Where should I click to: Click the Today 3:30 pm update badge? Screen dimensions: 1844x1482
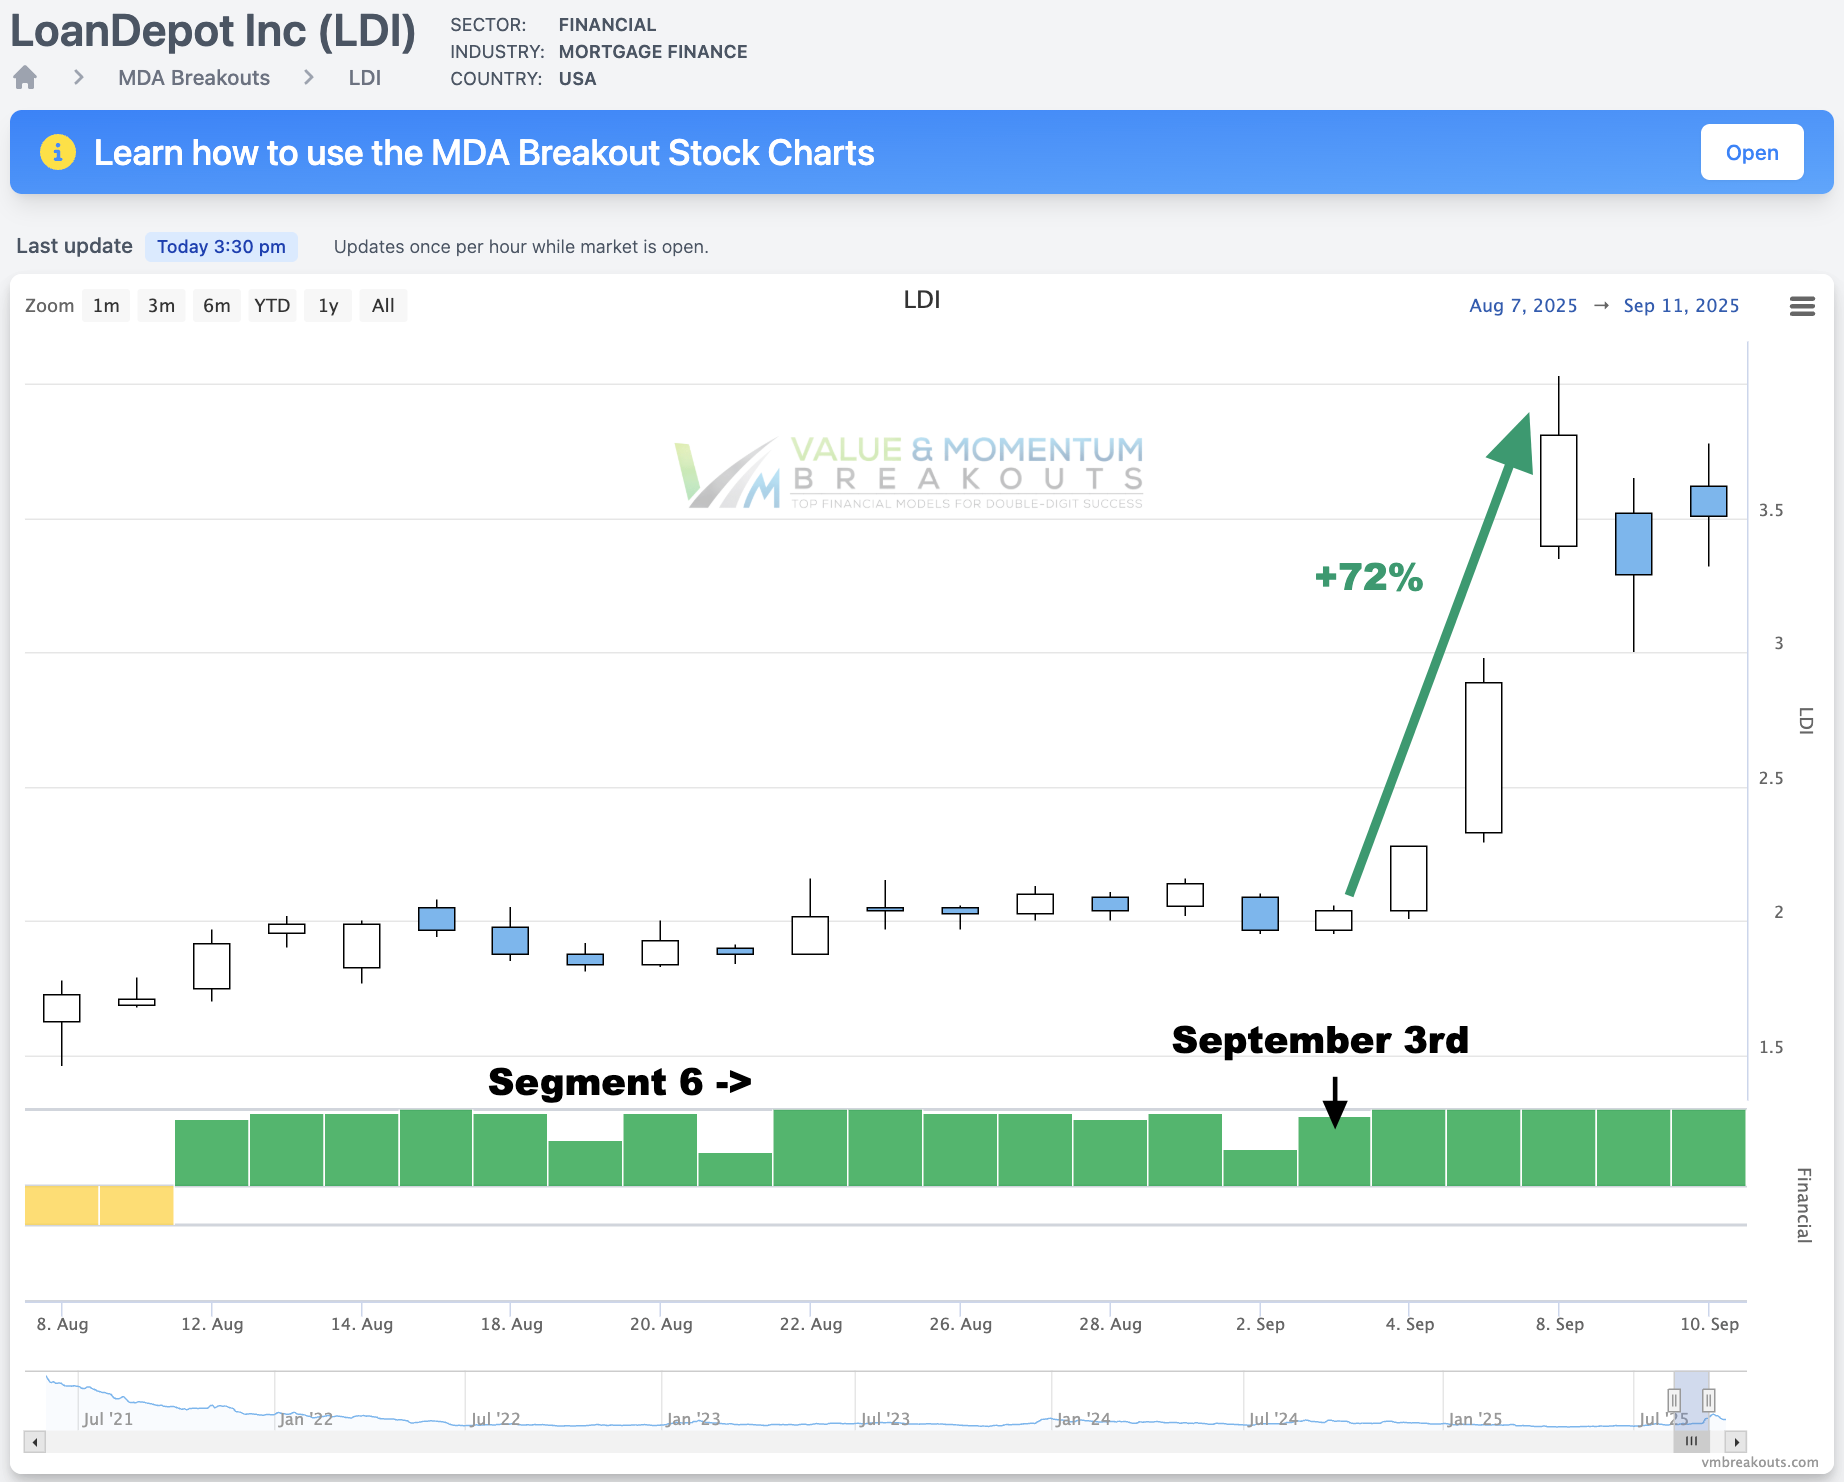coord(221,246)
